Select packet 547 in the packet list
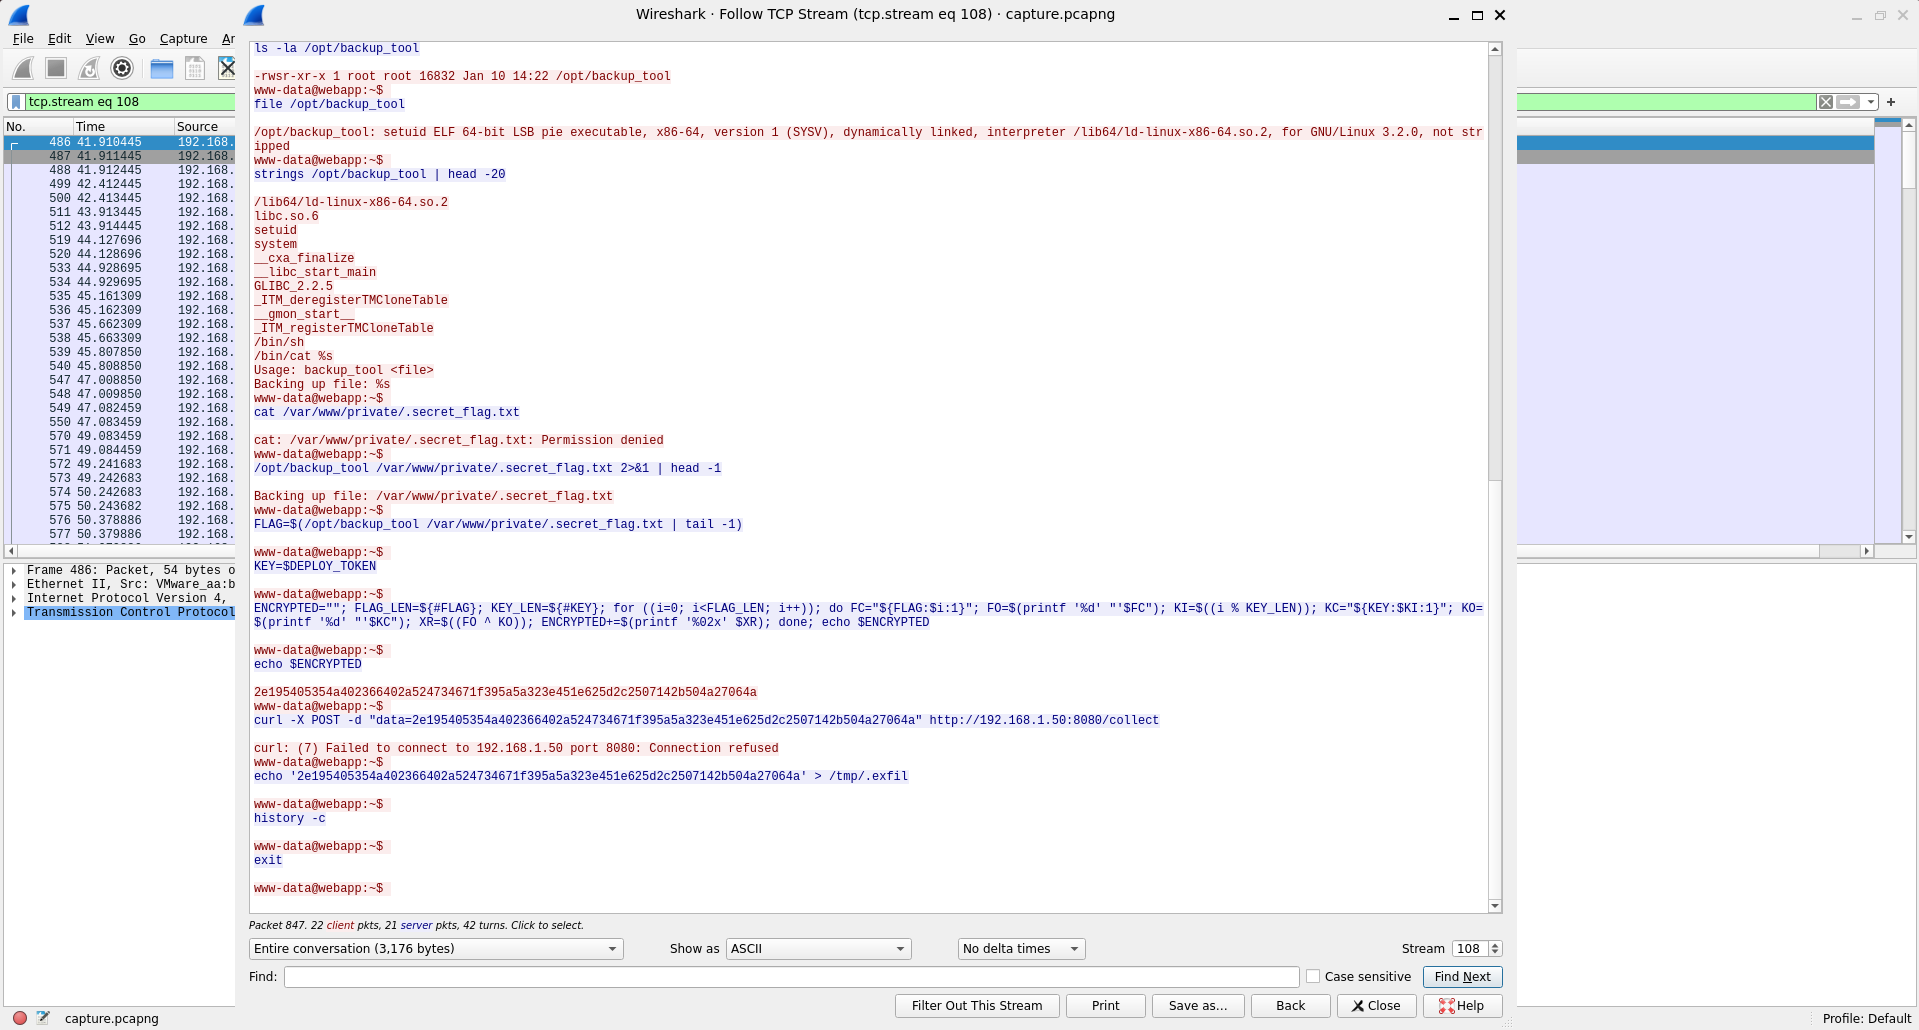 click(120, 380)
